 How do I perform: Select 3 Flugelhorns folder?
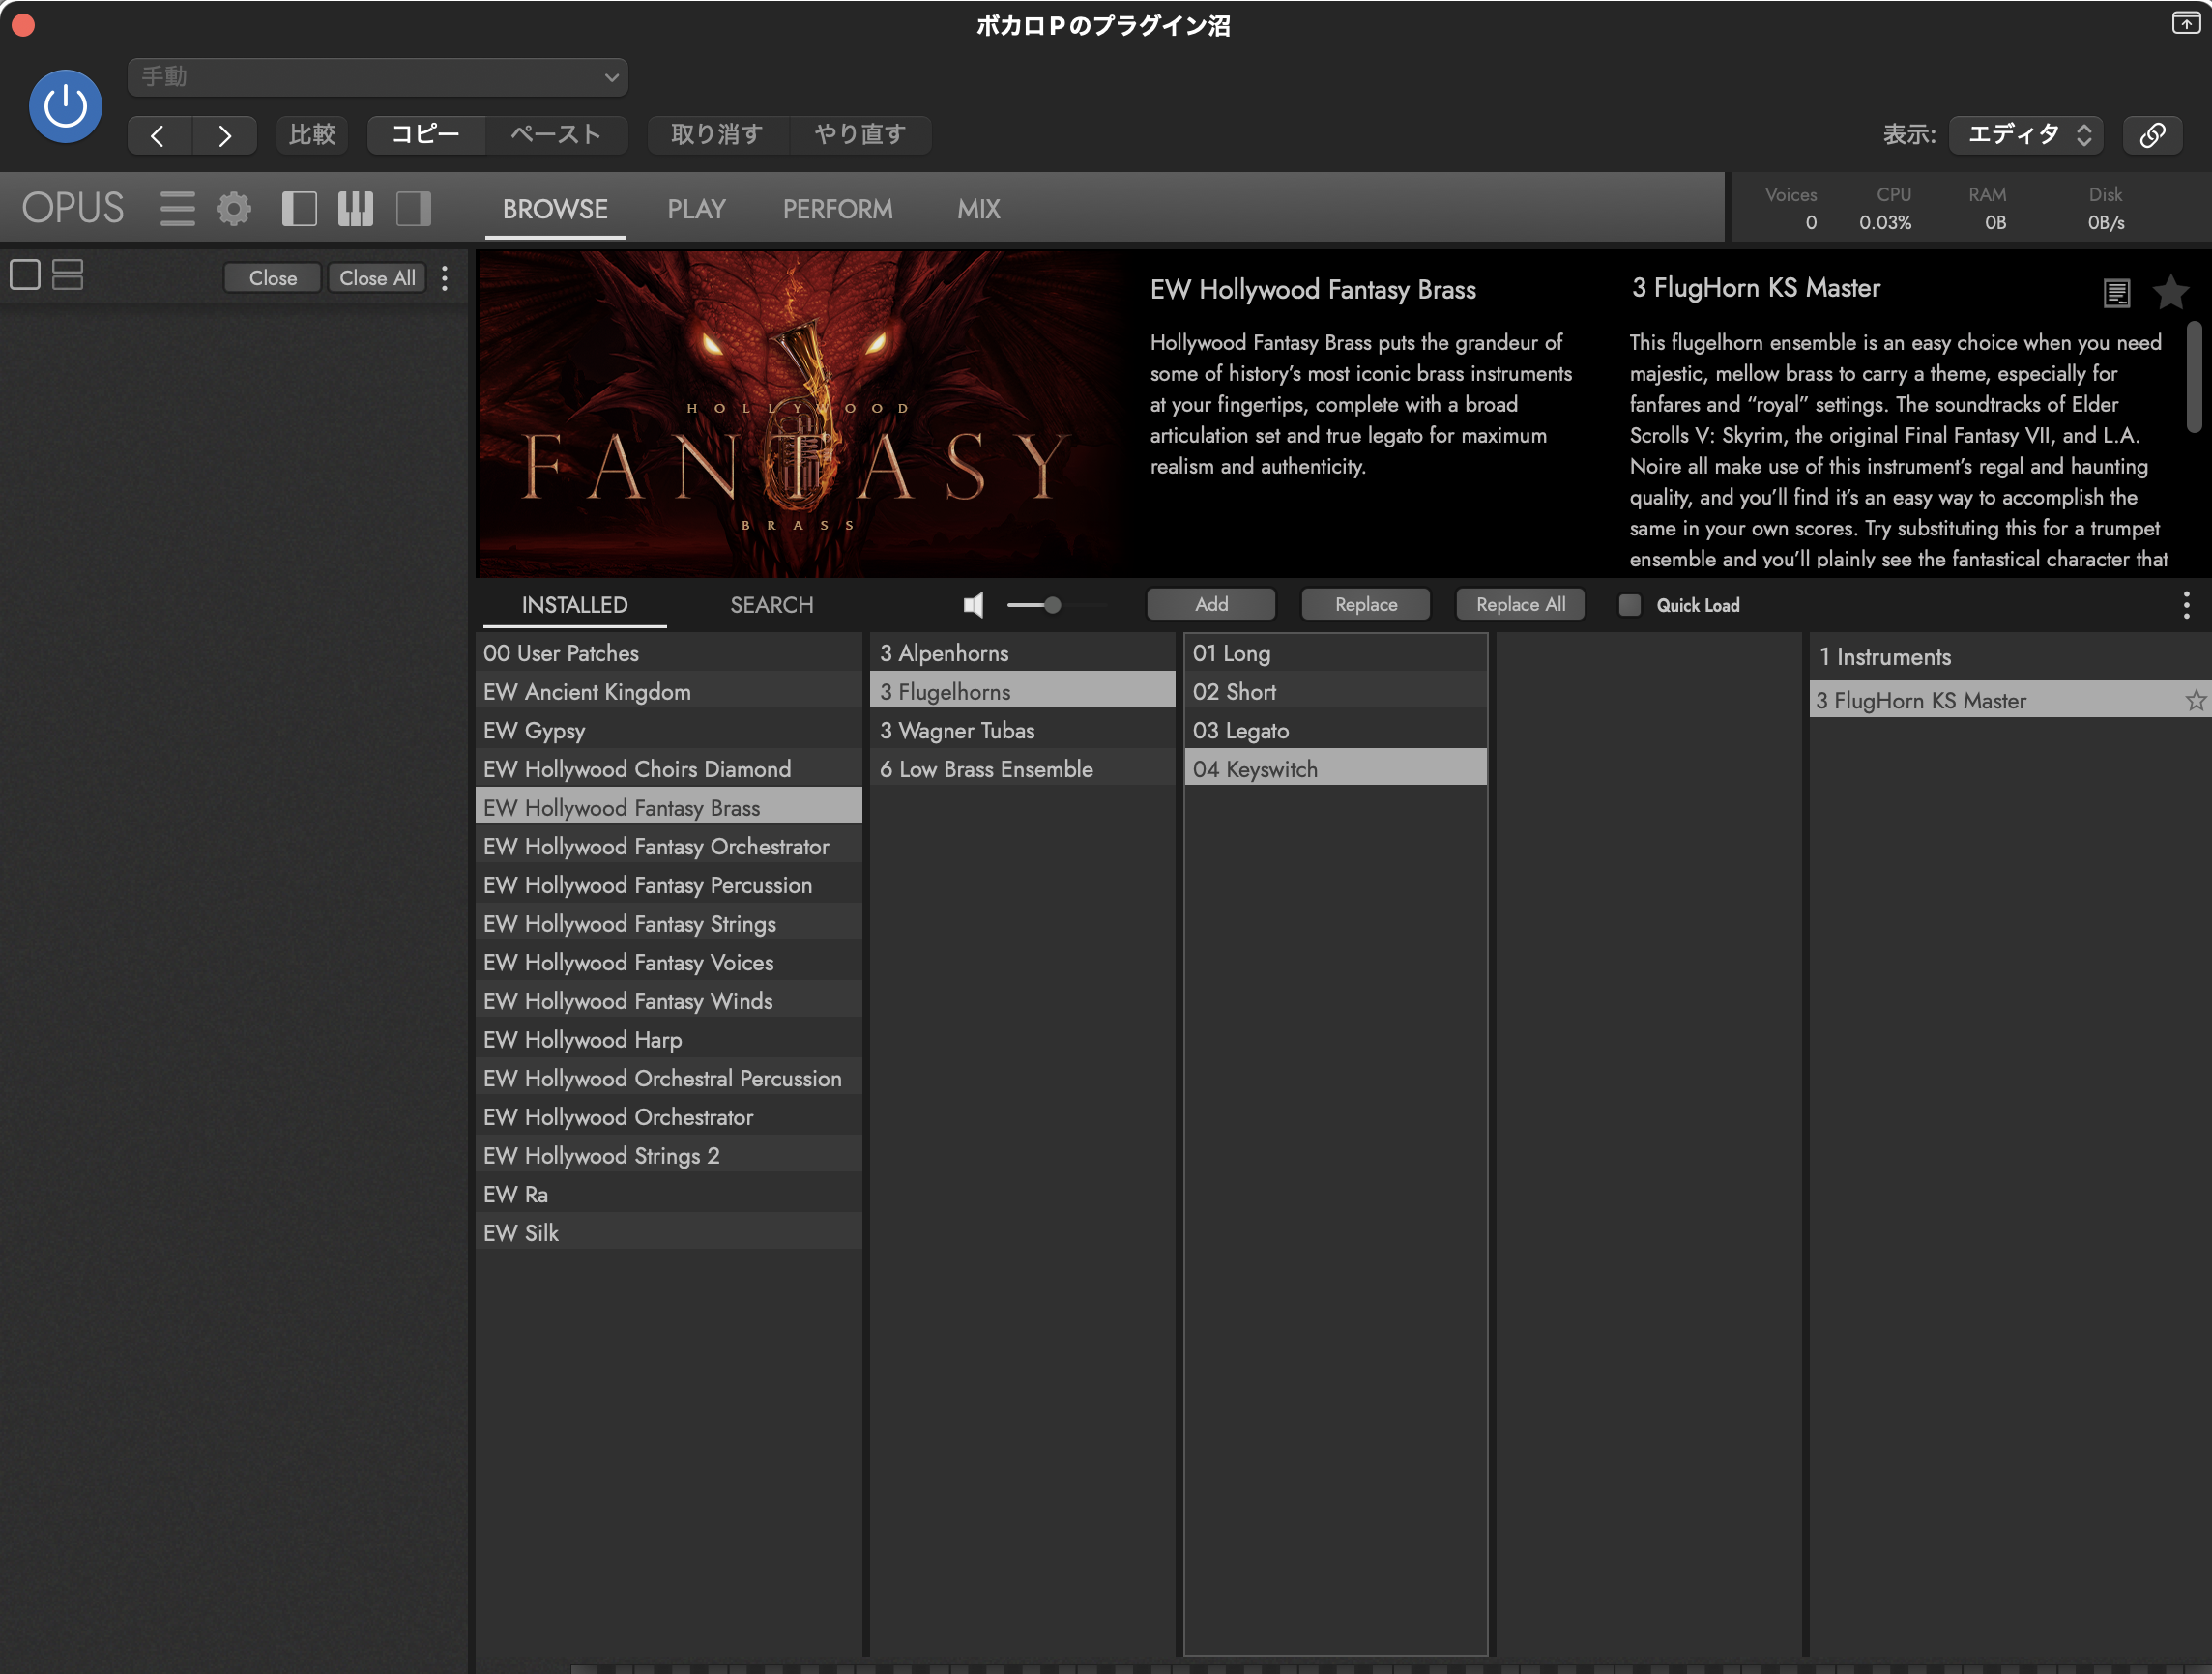pos(1023,692)
